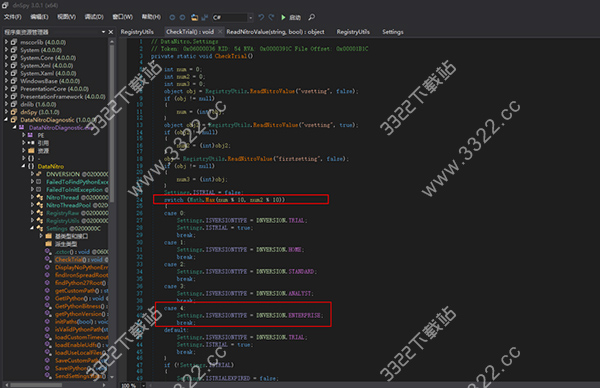The height and width of the screenshot is (388, 600).
Task: Click the navigate backward toolbar icon
Action: (172, 17)
